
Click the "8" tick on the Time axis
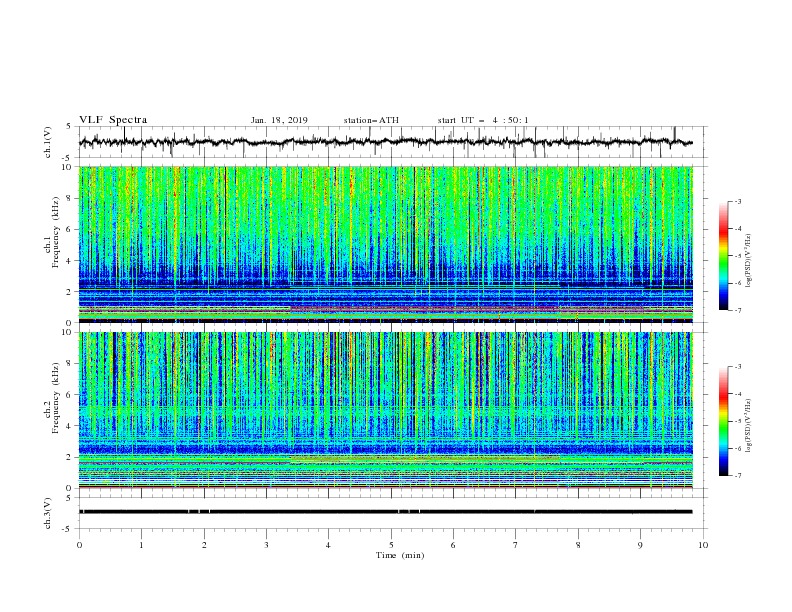[x=578, y=545]
